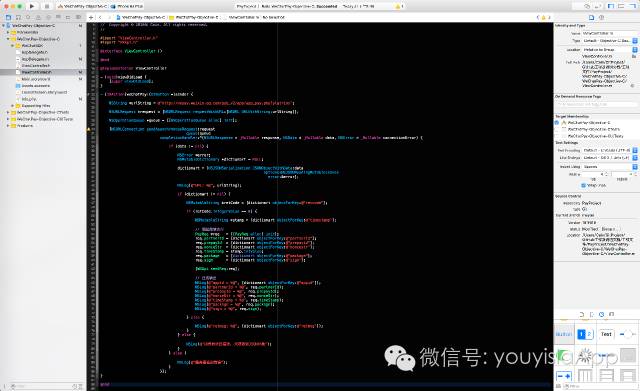Viewport: 640px width, 391px height.
Task: Collapse the WeChatPay-Objective-C group folder
Action: click(x=8, y=39)
